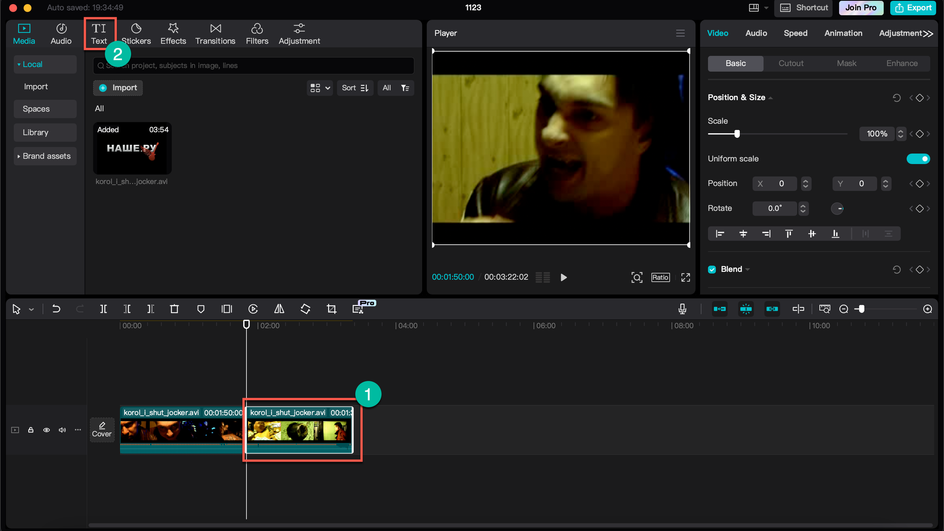Hide the video track with eye icon
Screen dimensions: 944x531
pyautogui.click(x=46, y=430)
